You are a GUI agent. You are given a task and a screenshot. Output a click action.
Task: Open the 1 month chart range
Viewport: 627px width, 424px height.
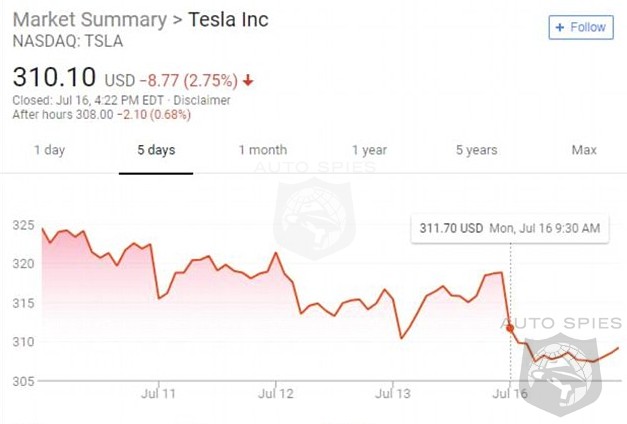pos(262,150)
